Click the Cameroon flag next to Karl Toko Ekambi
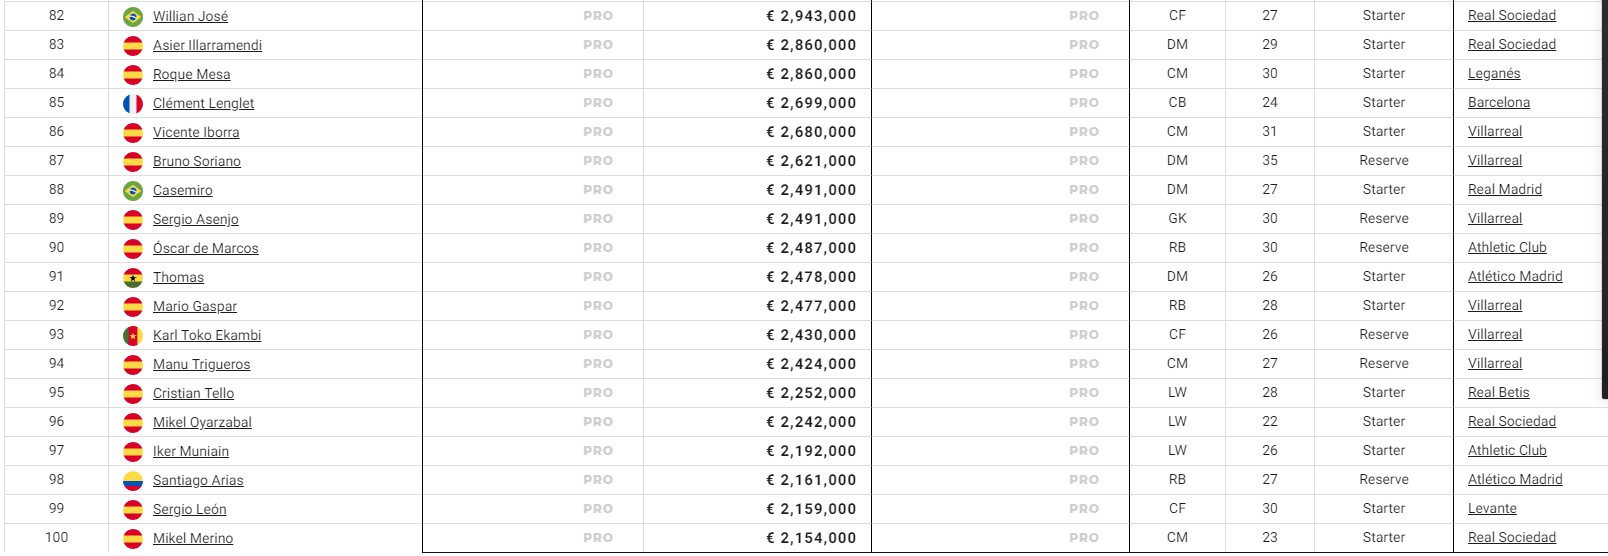This screenshot has width=1608, height=556. tap(133, 335)
